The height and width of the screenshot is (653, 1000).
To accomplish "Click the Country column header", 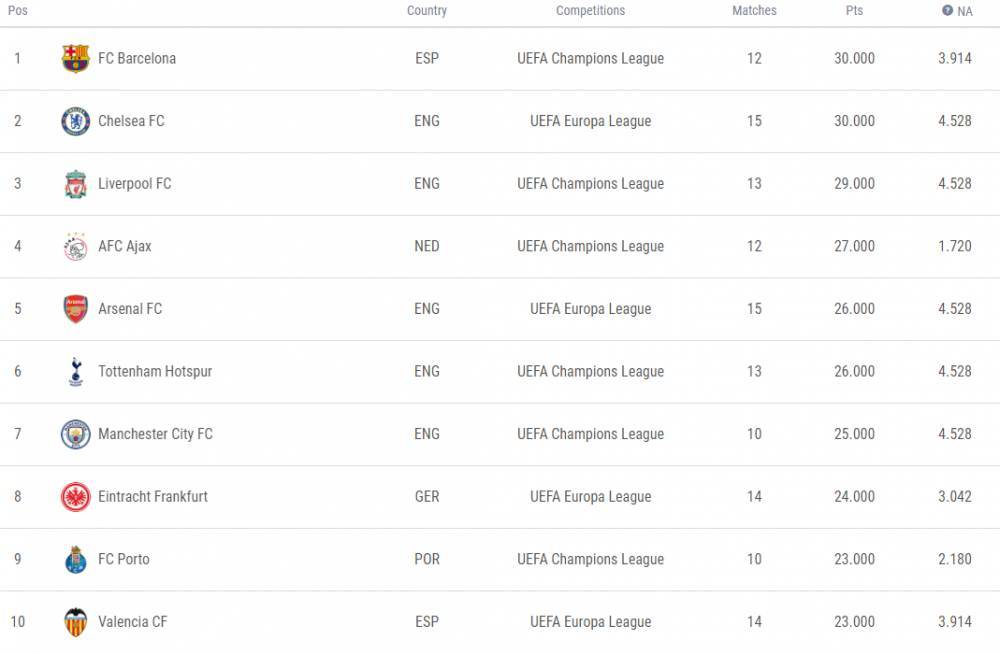I will 427,10.
